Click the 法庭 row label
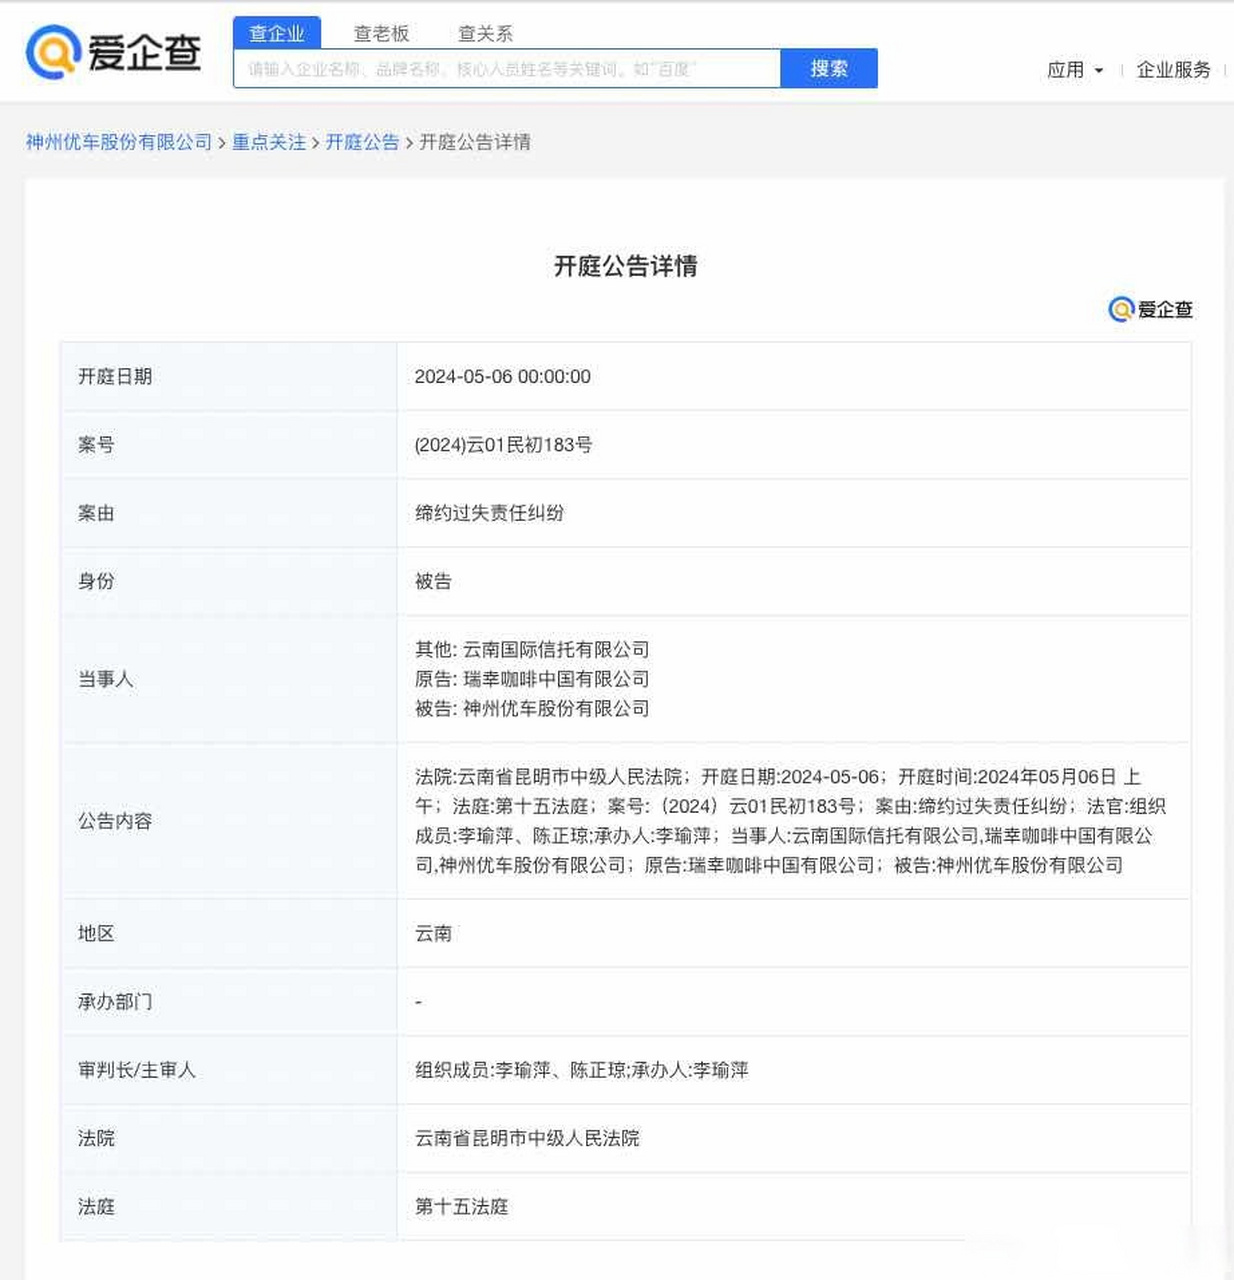Screen dimensions: 1234x1280 tap(96, 1207)
